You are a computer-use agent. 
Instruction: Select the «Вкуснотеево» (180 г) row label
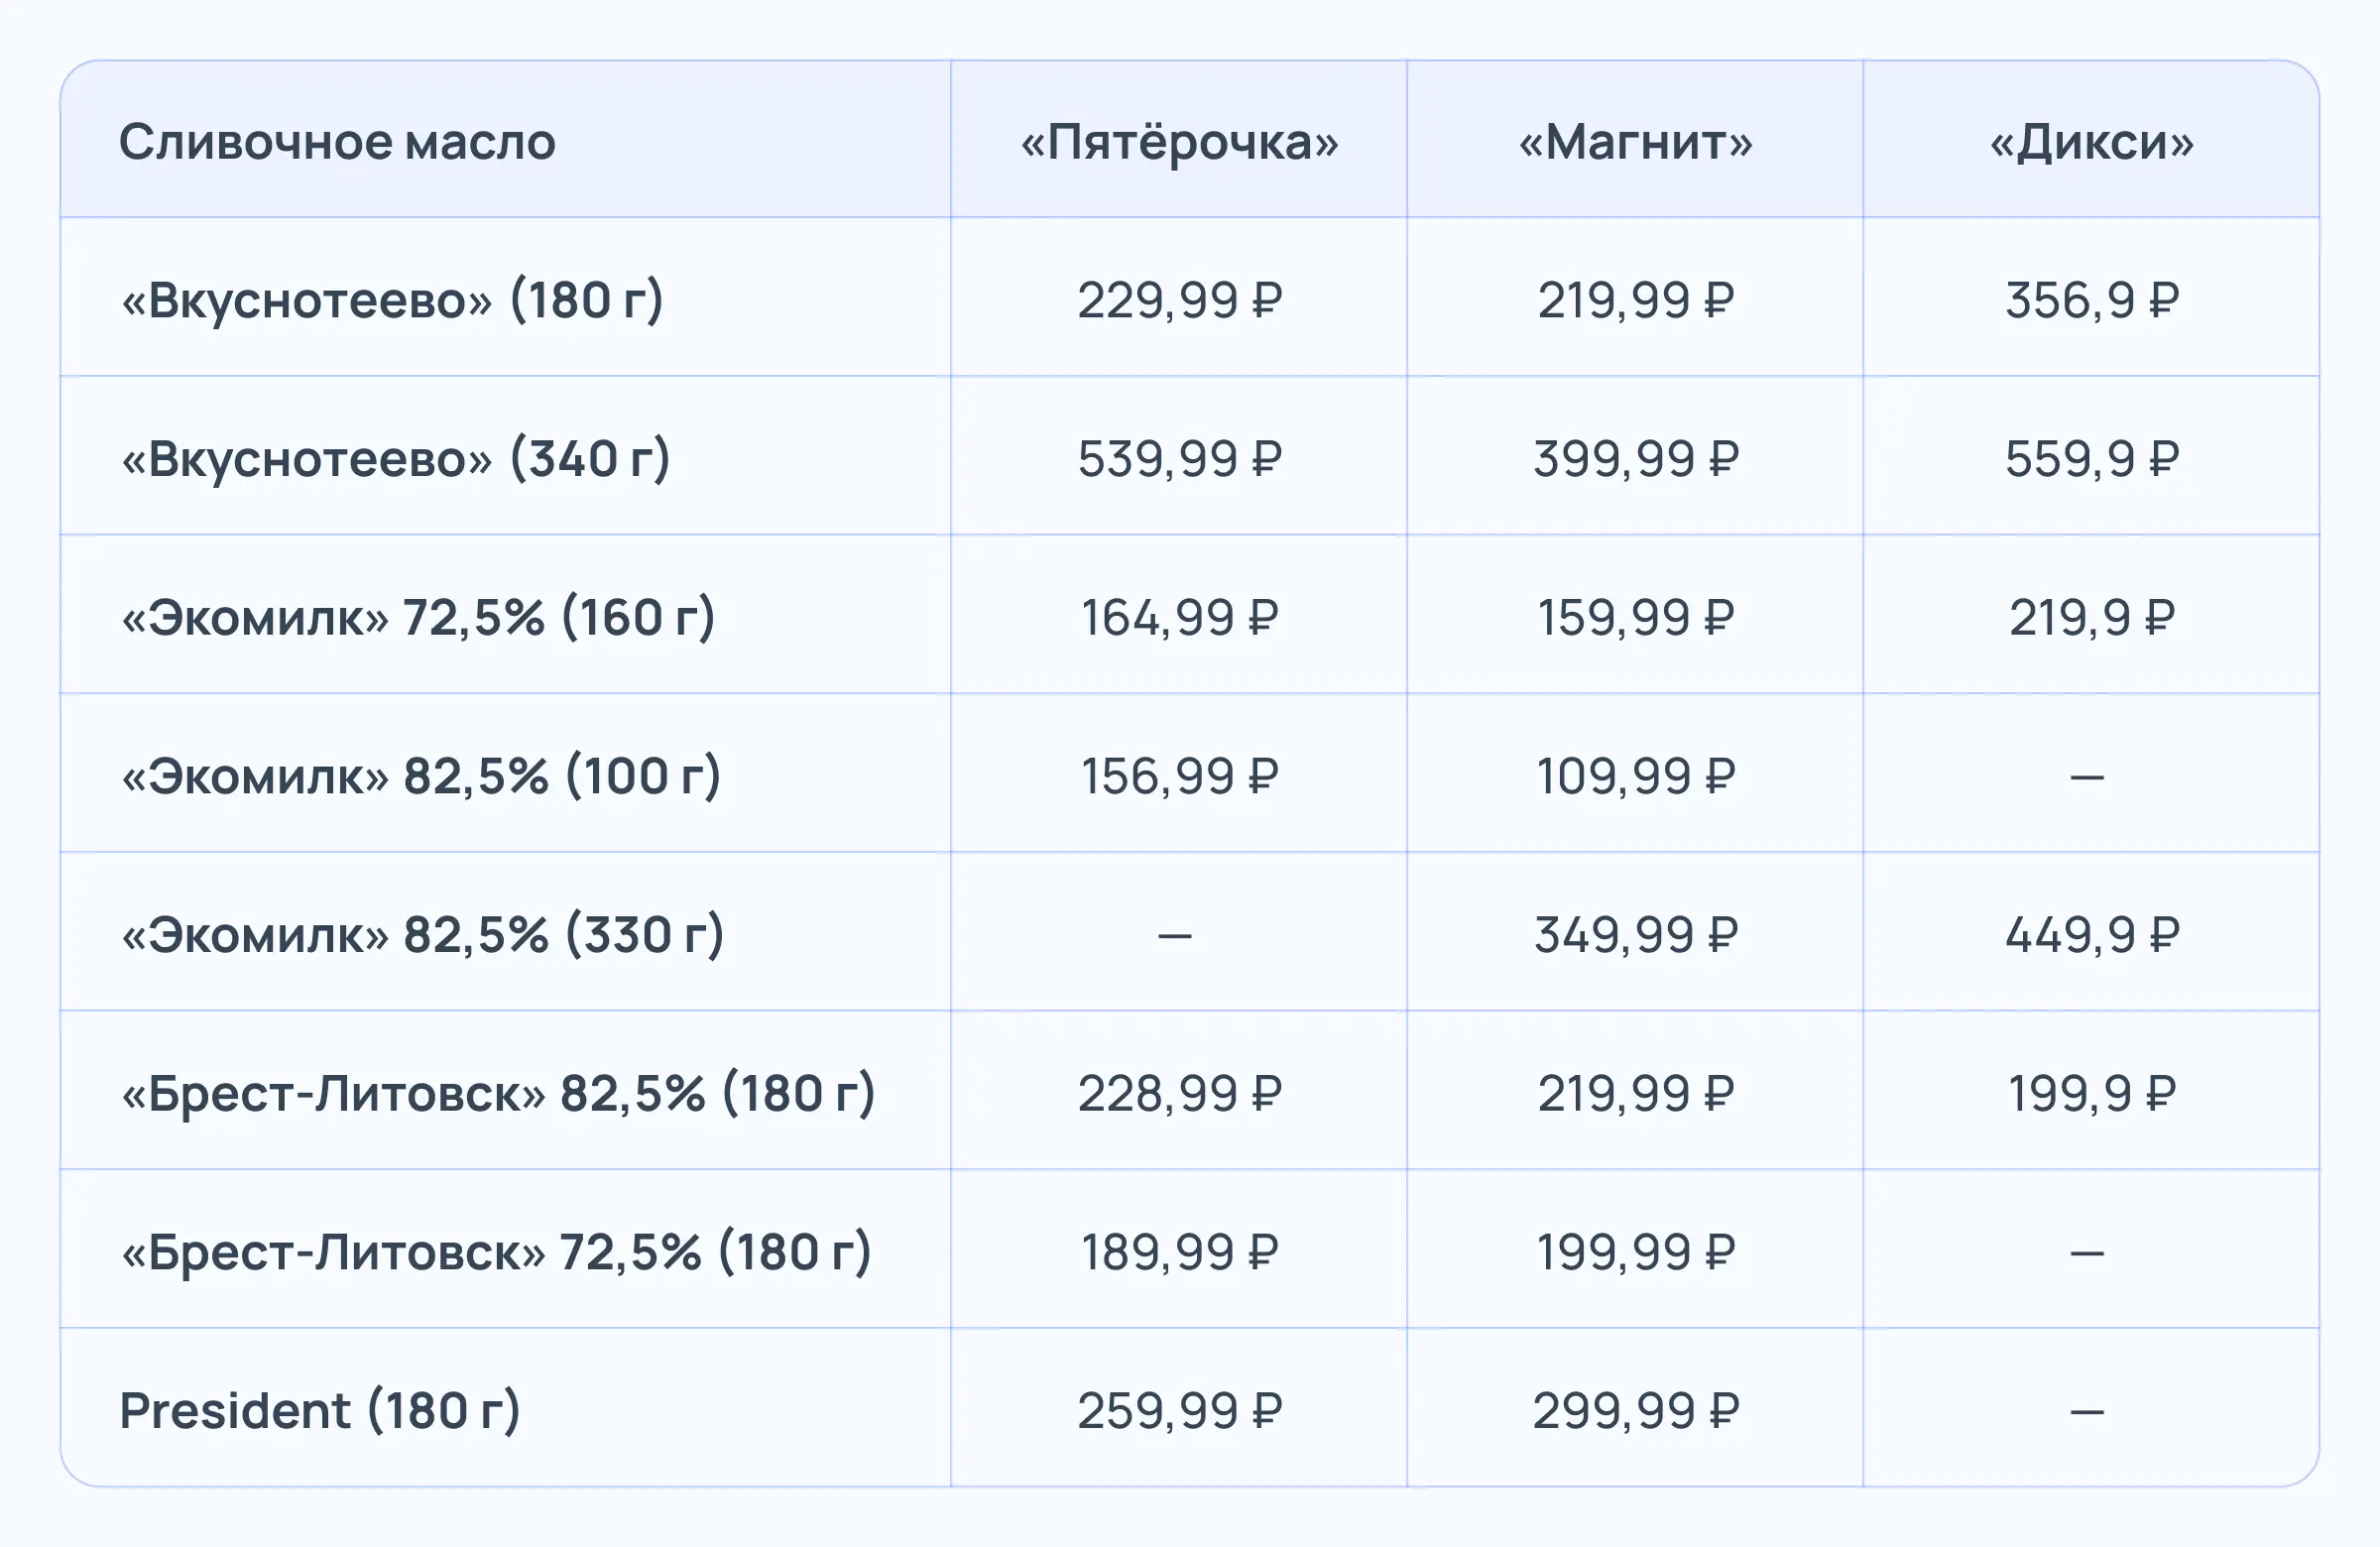392,300
